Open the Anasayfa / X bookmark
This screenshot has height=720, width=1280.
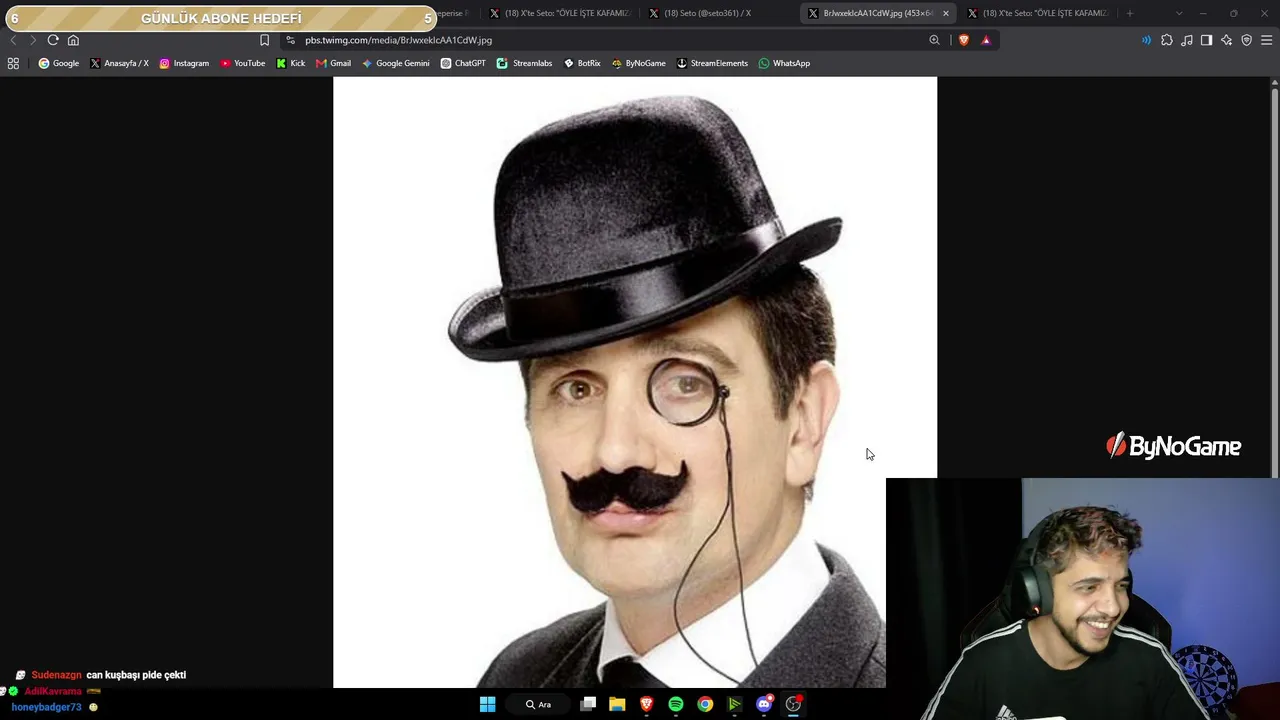(119, 63)
